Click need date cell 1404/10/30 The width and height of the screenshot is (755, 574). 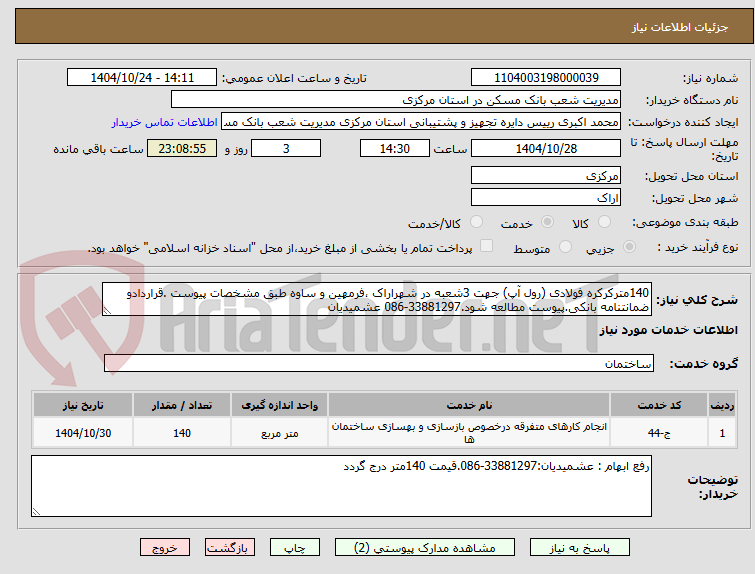(83, 433)
